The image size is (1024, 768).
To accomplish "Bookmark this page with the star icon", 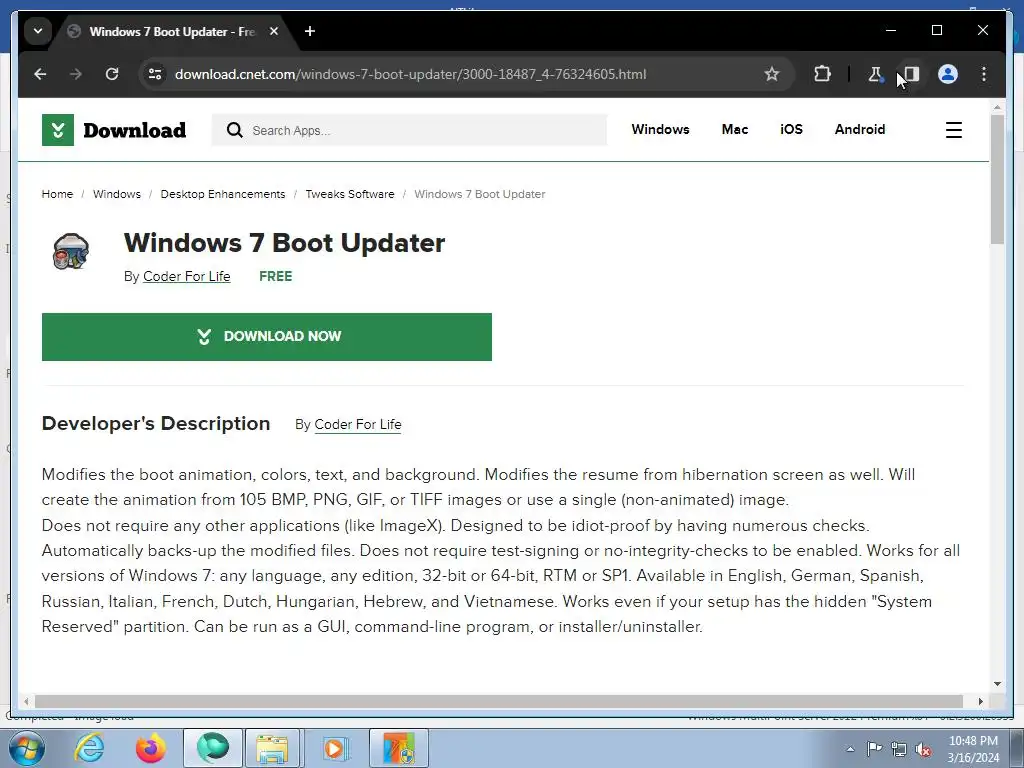I will 772,74.
